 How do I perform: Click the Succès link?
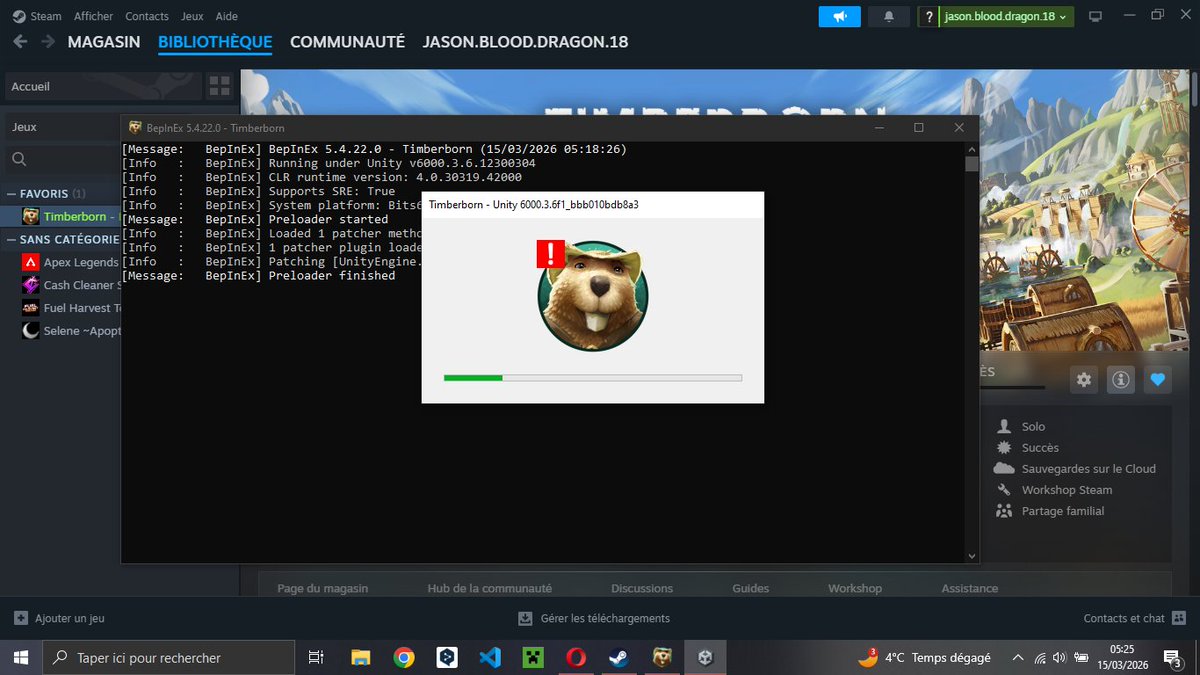click(1039, 448)
